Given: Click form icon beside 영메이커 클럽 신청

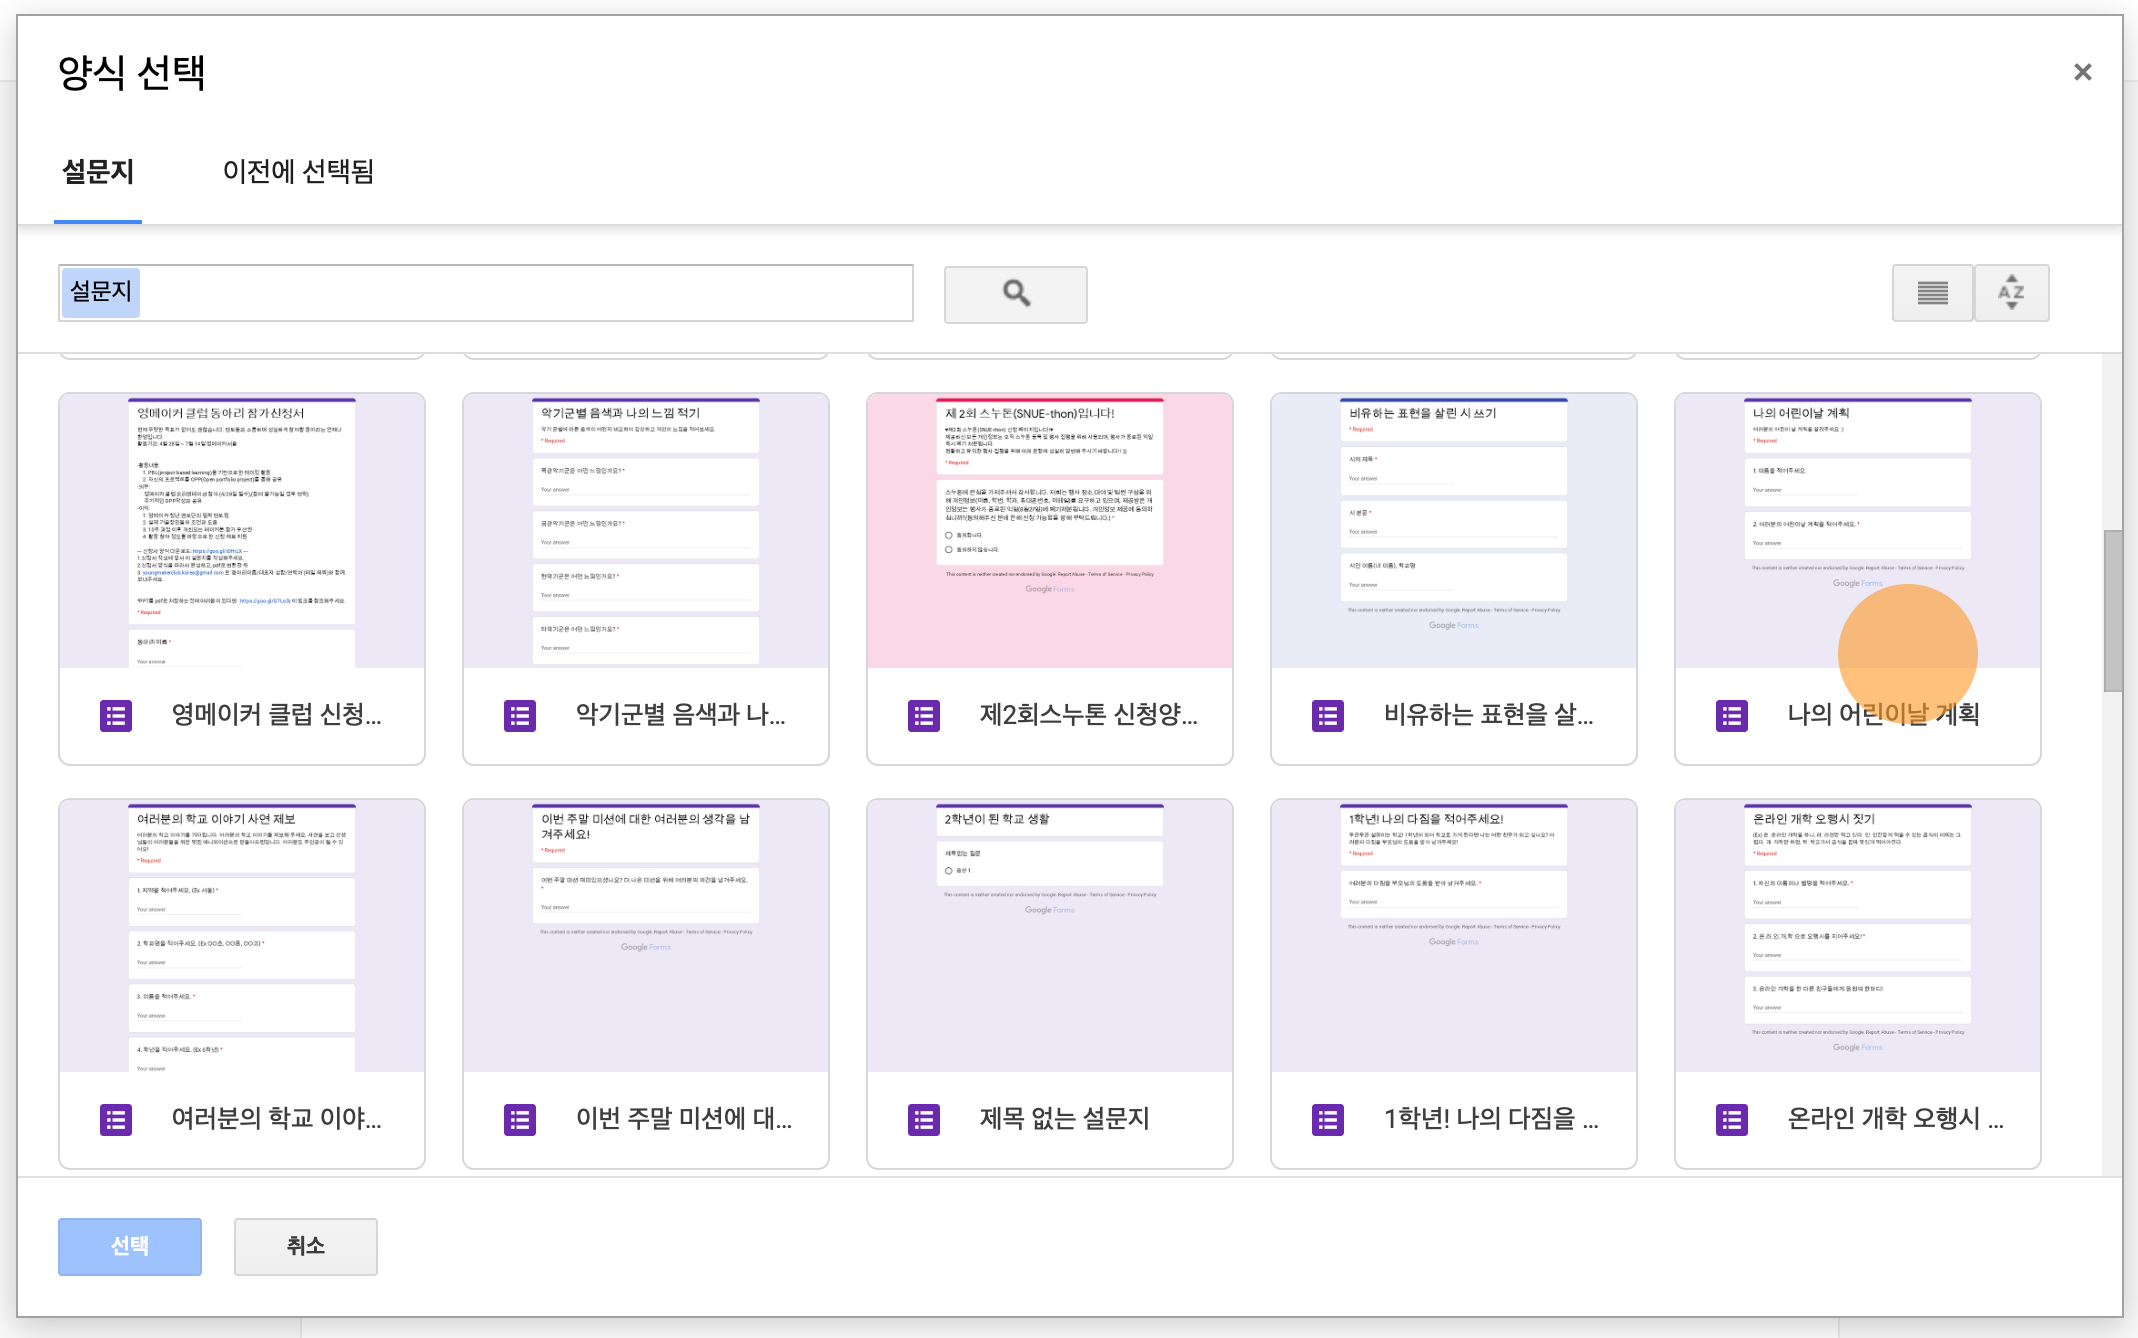Looking at the screenshot, I should pyautogui.click(x=116, y=716).
